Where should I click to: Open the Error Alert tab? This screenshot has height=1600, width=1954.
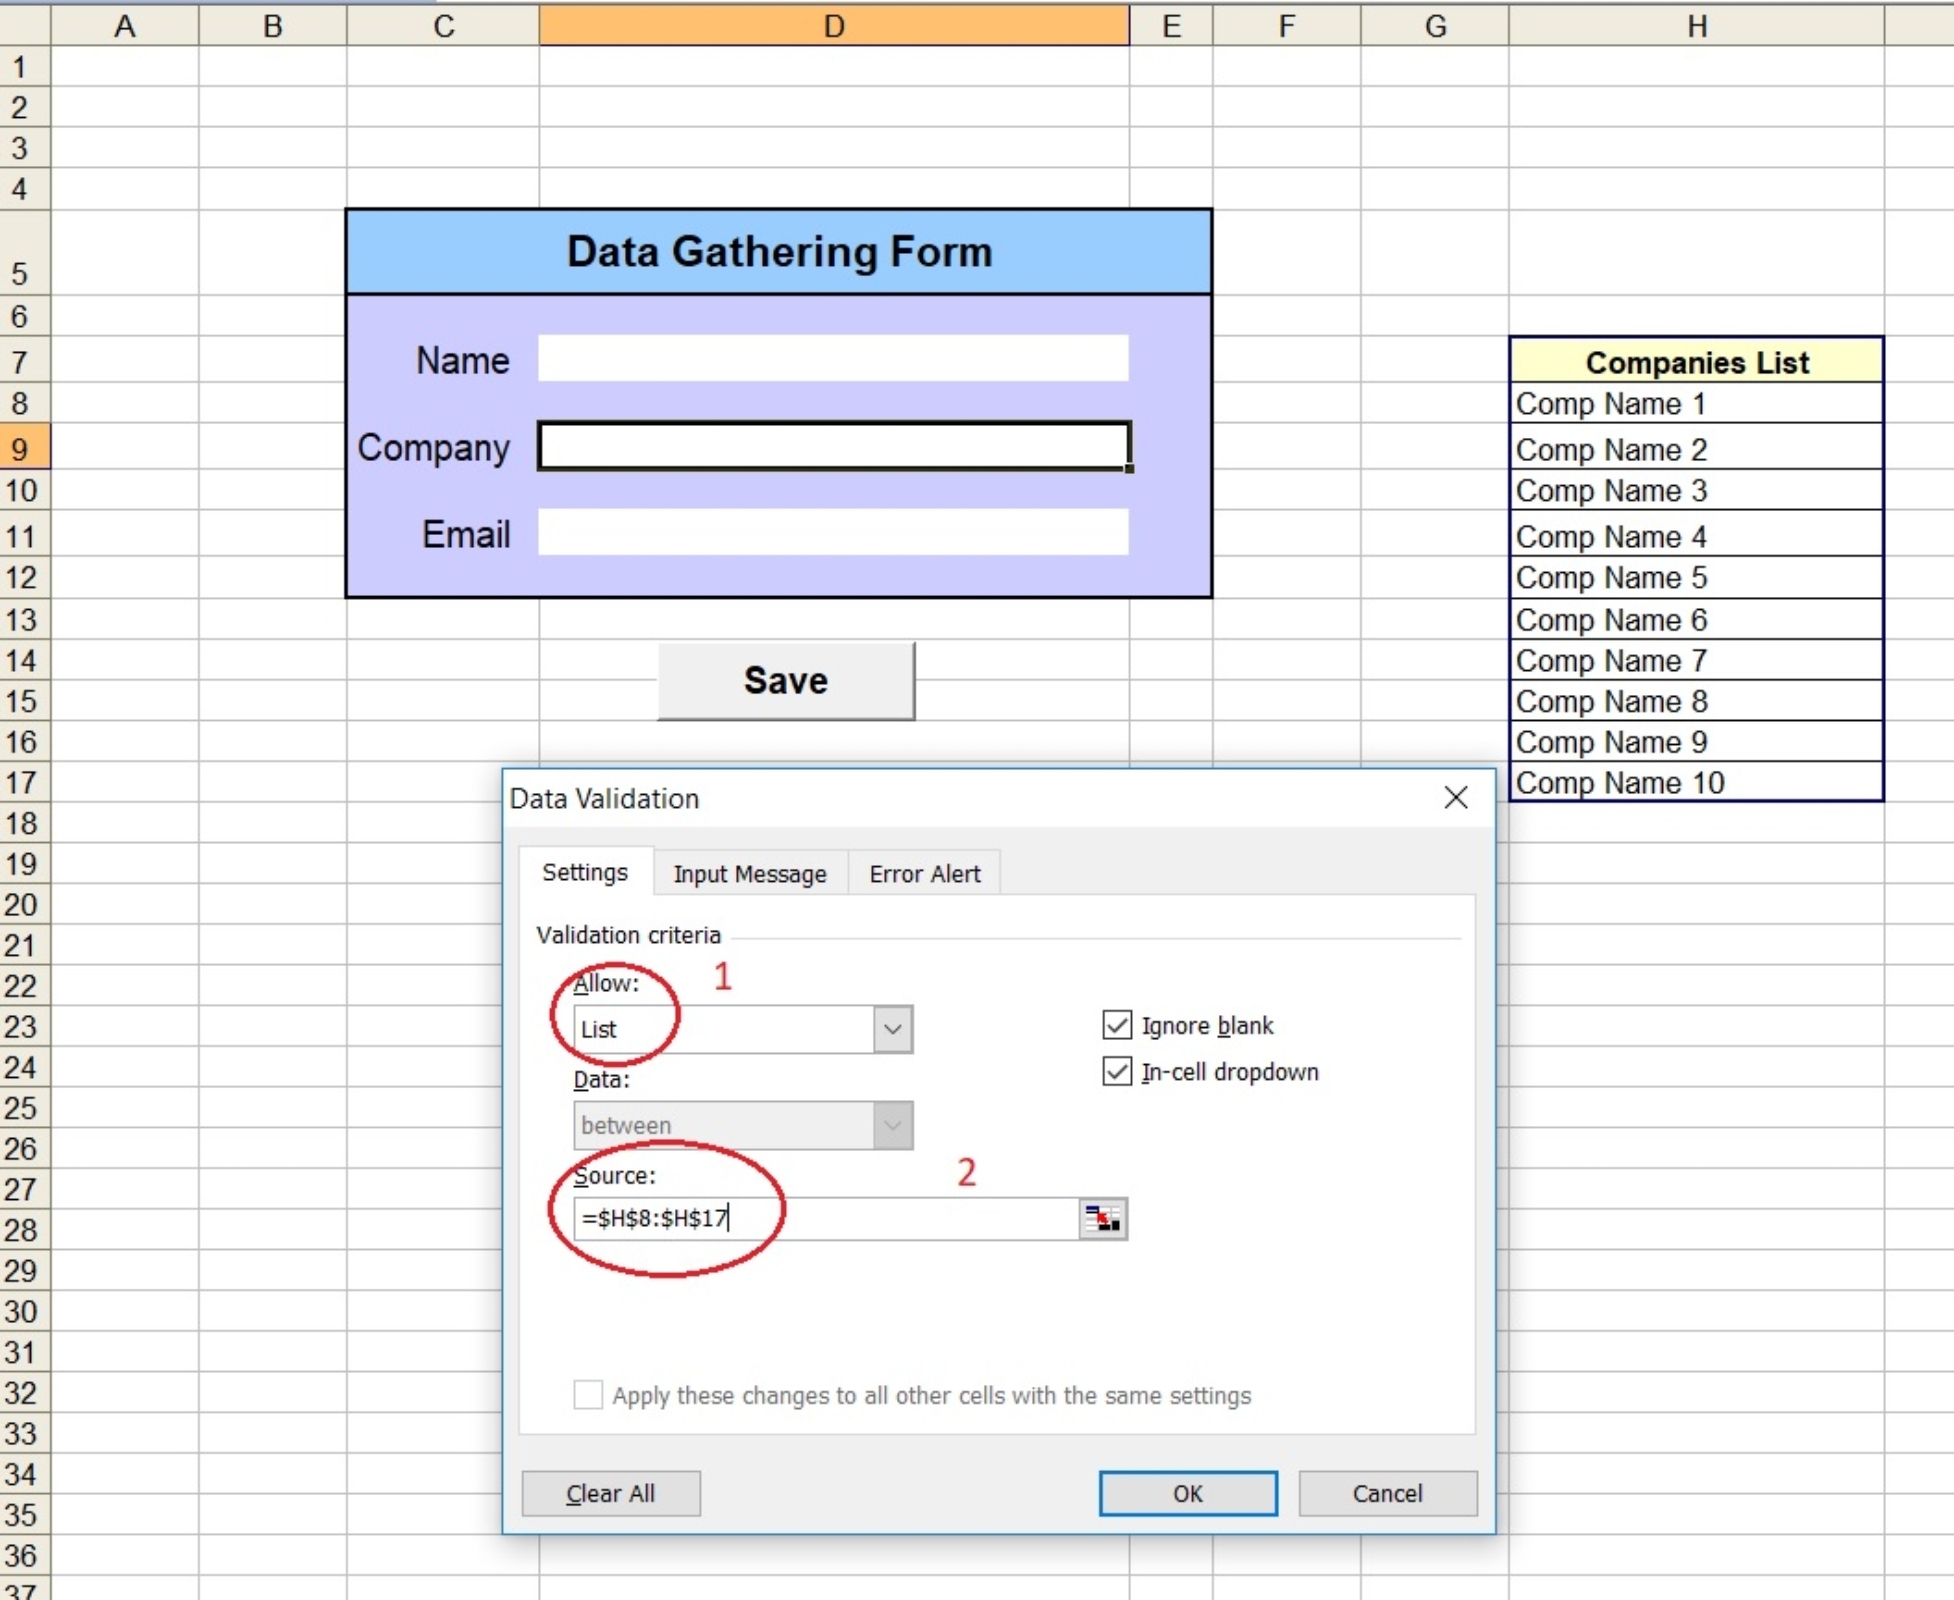click(x=924, y=873)
